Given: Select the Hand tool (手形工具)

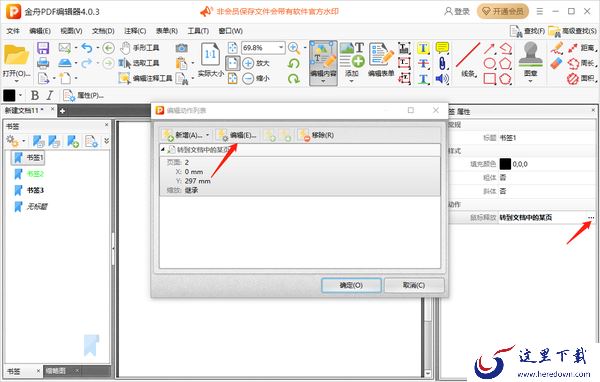Looking at the screenshot, I should point(139,48).
